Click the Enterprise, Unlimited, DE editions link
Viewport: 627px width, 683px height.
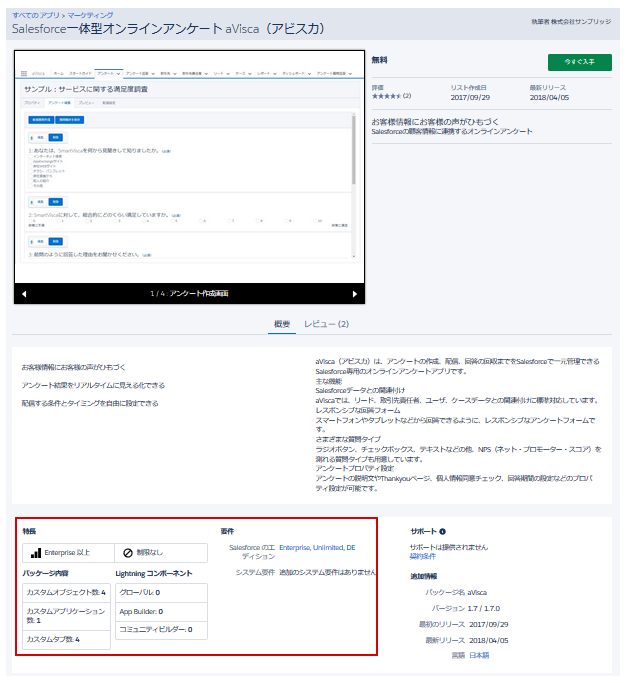point(317,548)
